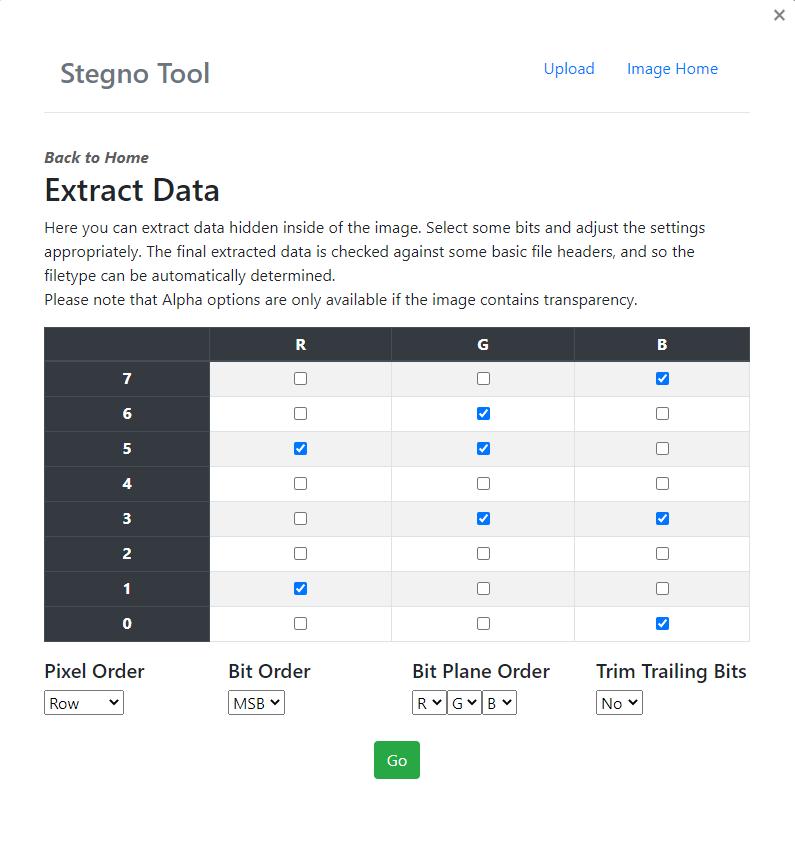Uncheck the B bit 3 checkbox
Viewport: 795px width, 841px height.
coord(662,519)
